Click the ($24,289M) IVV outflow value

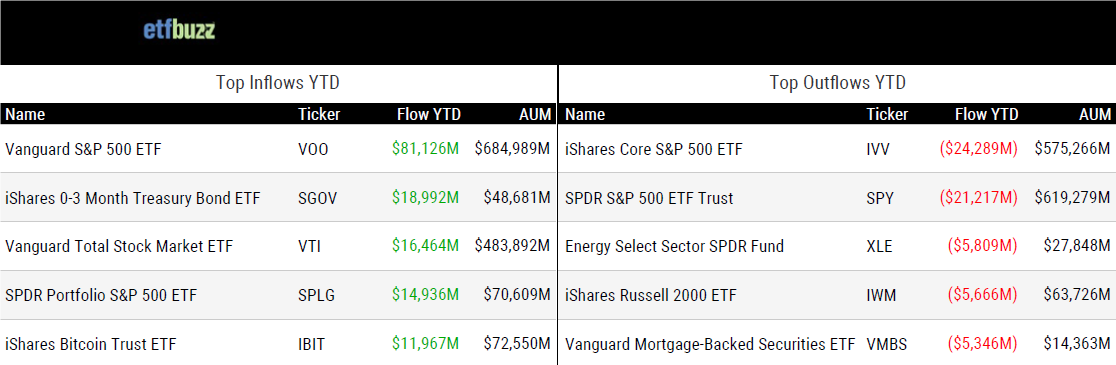(x=979, y=149)
